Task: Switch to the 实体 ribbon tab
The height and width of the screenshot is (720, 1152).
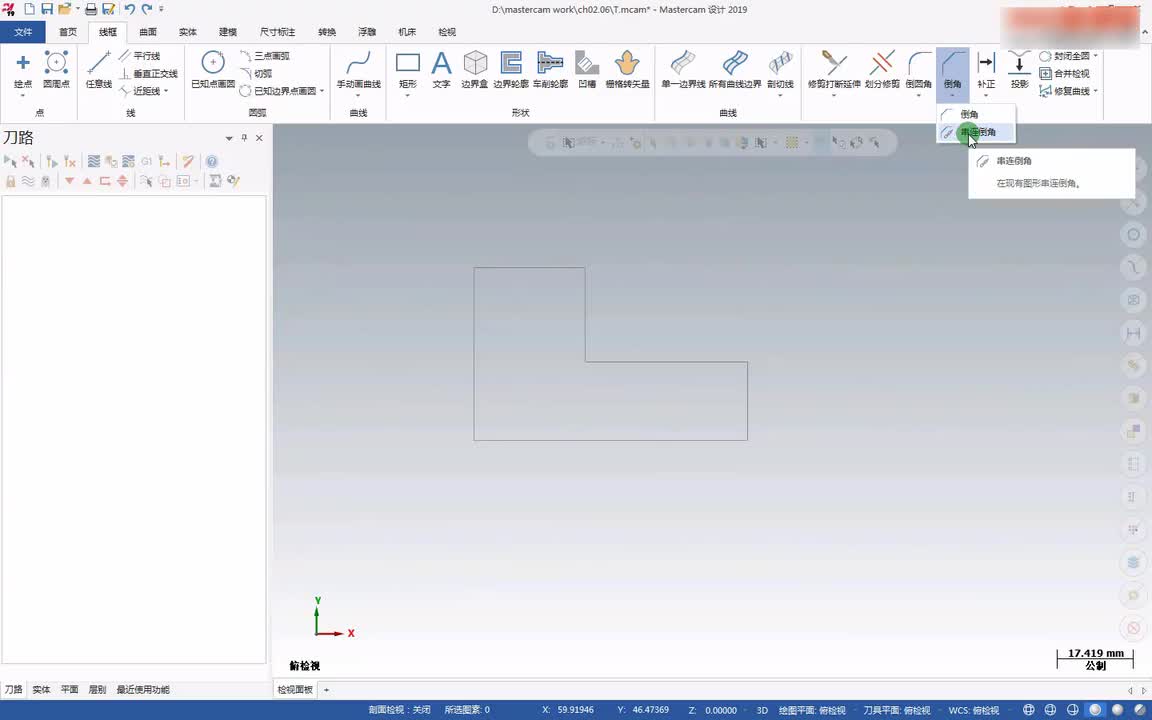Action: click(187, 32)
